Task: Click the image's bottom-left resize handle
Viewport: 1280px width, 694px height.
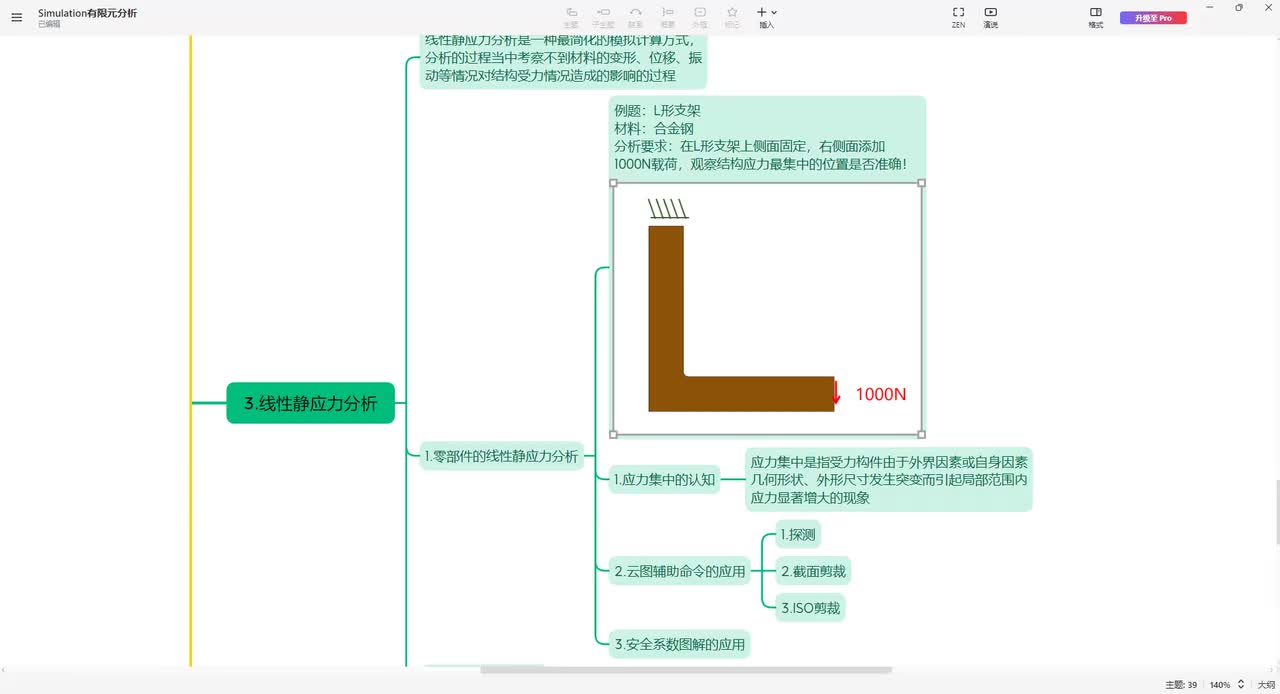Action: [613, 434]
